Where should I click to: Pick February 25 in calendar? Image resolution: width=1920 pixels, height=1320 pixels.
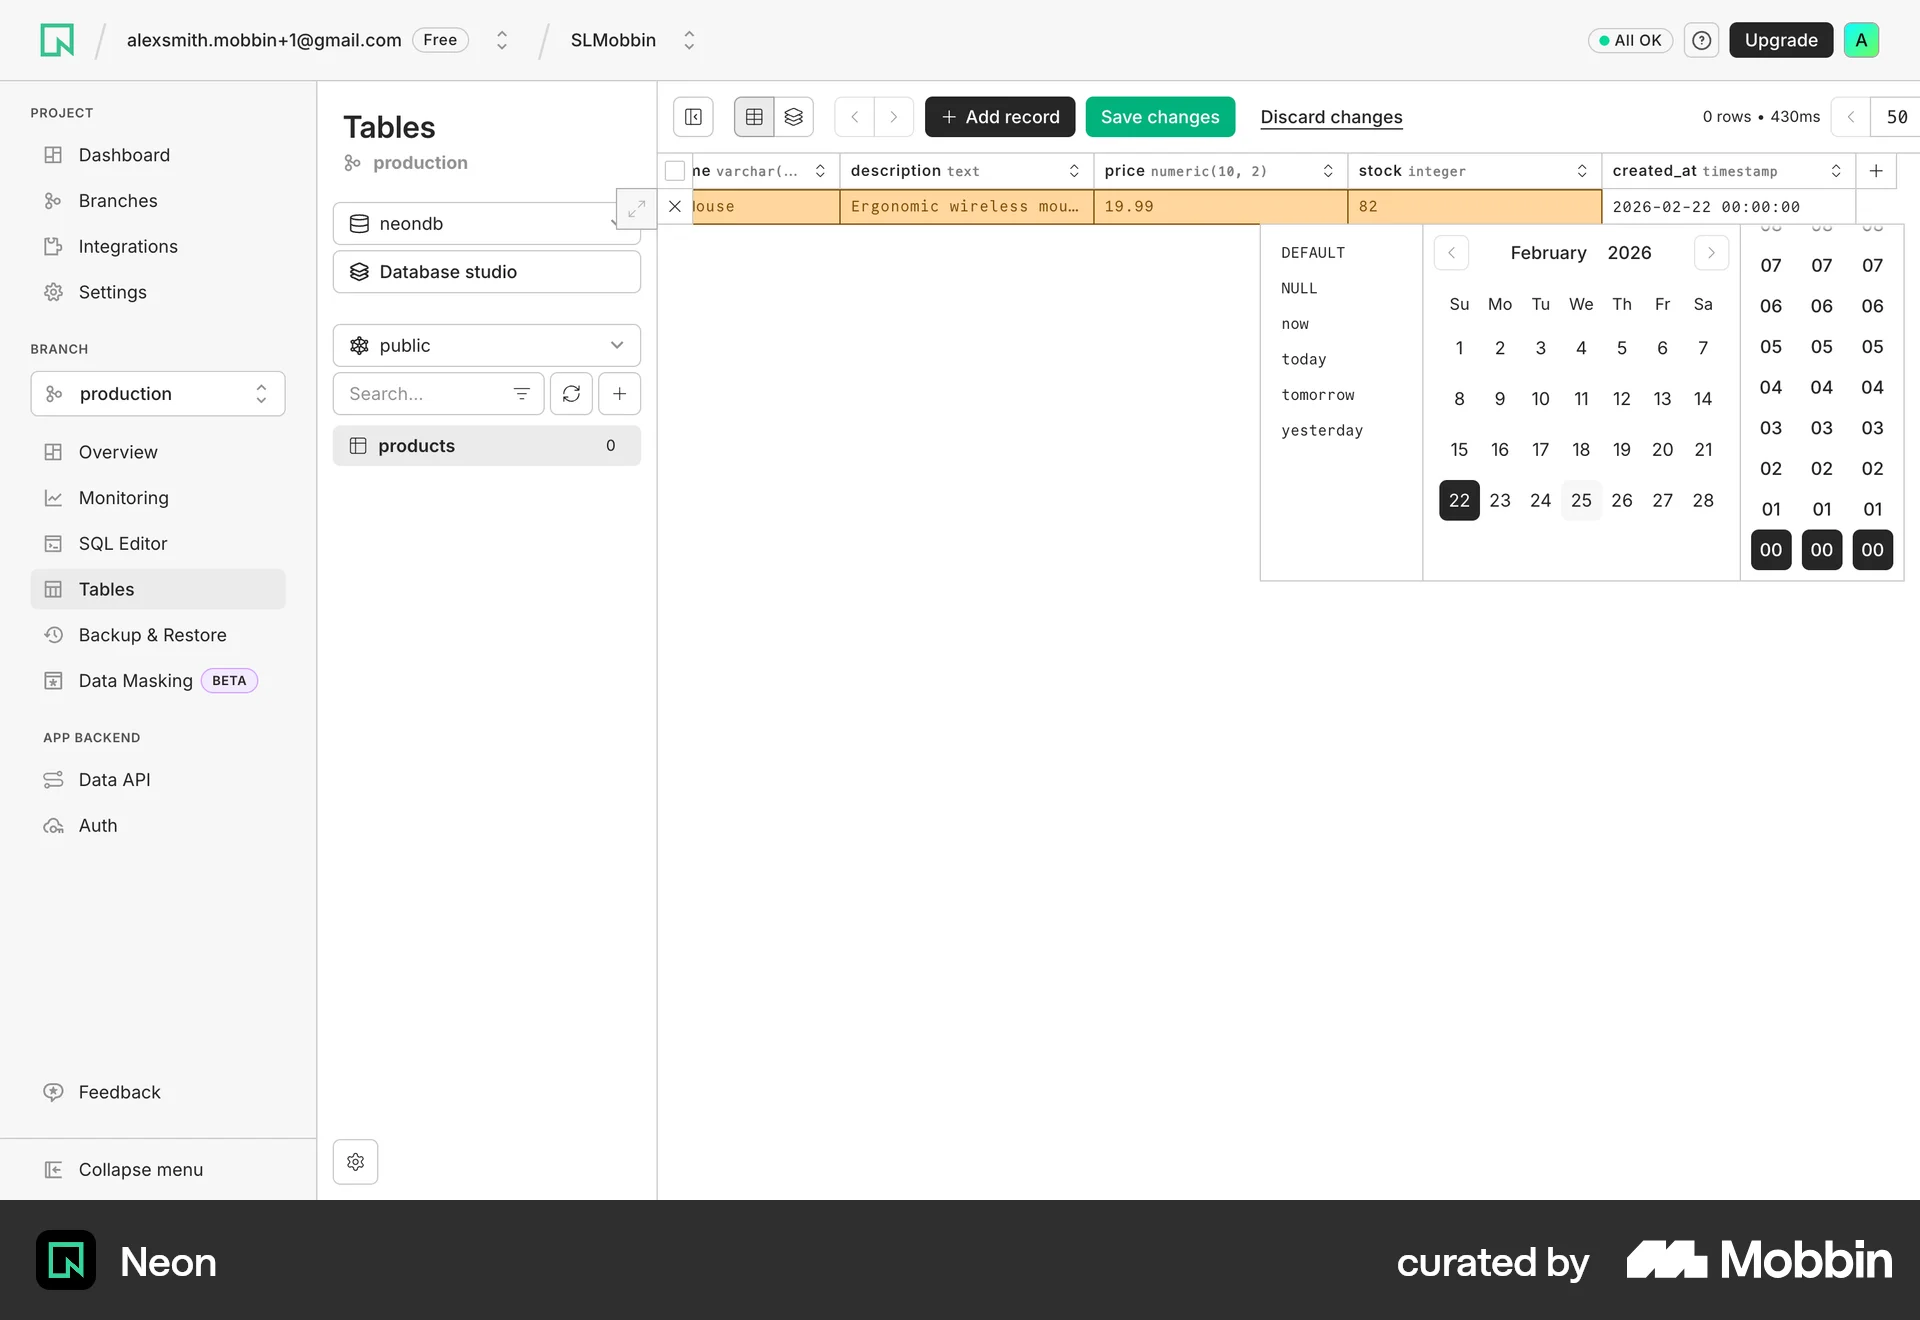coord(1581,501)
